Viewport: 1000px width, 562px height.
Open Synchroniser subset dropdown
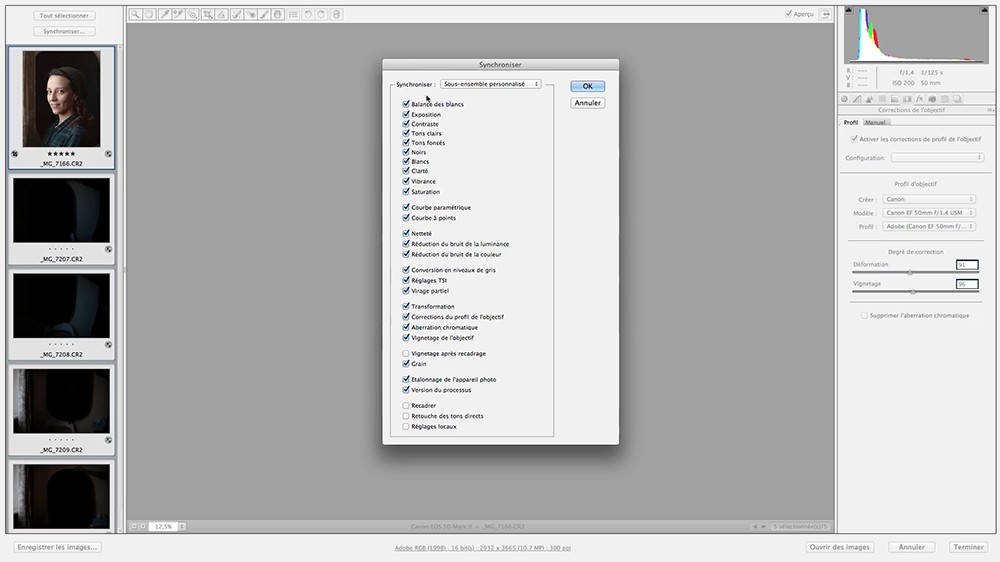pos(490,84)
